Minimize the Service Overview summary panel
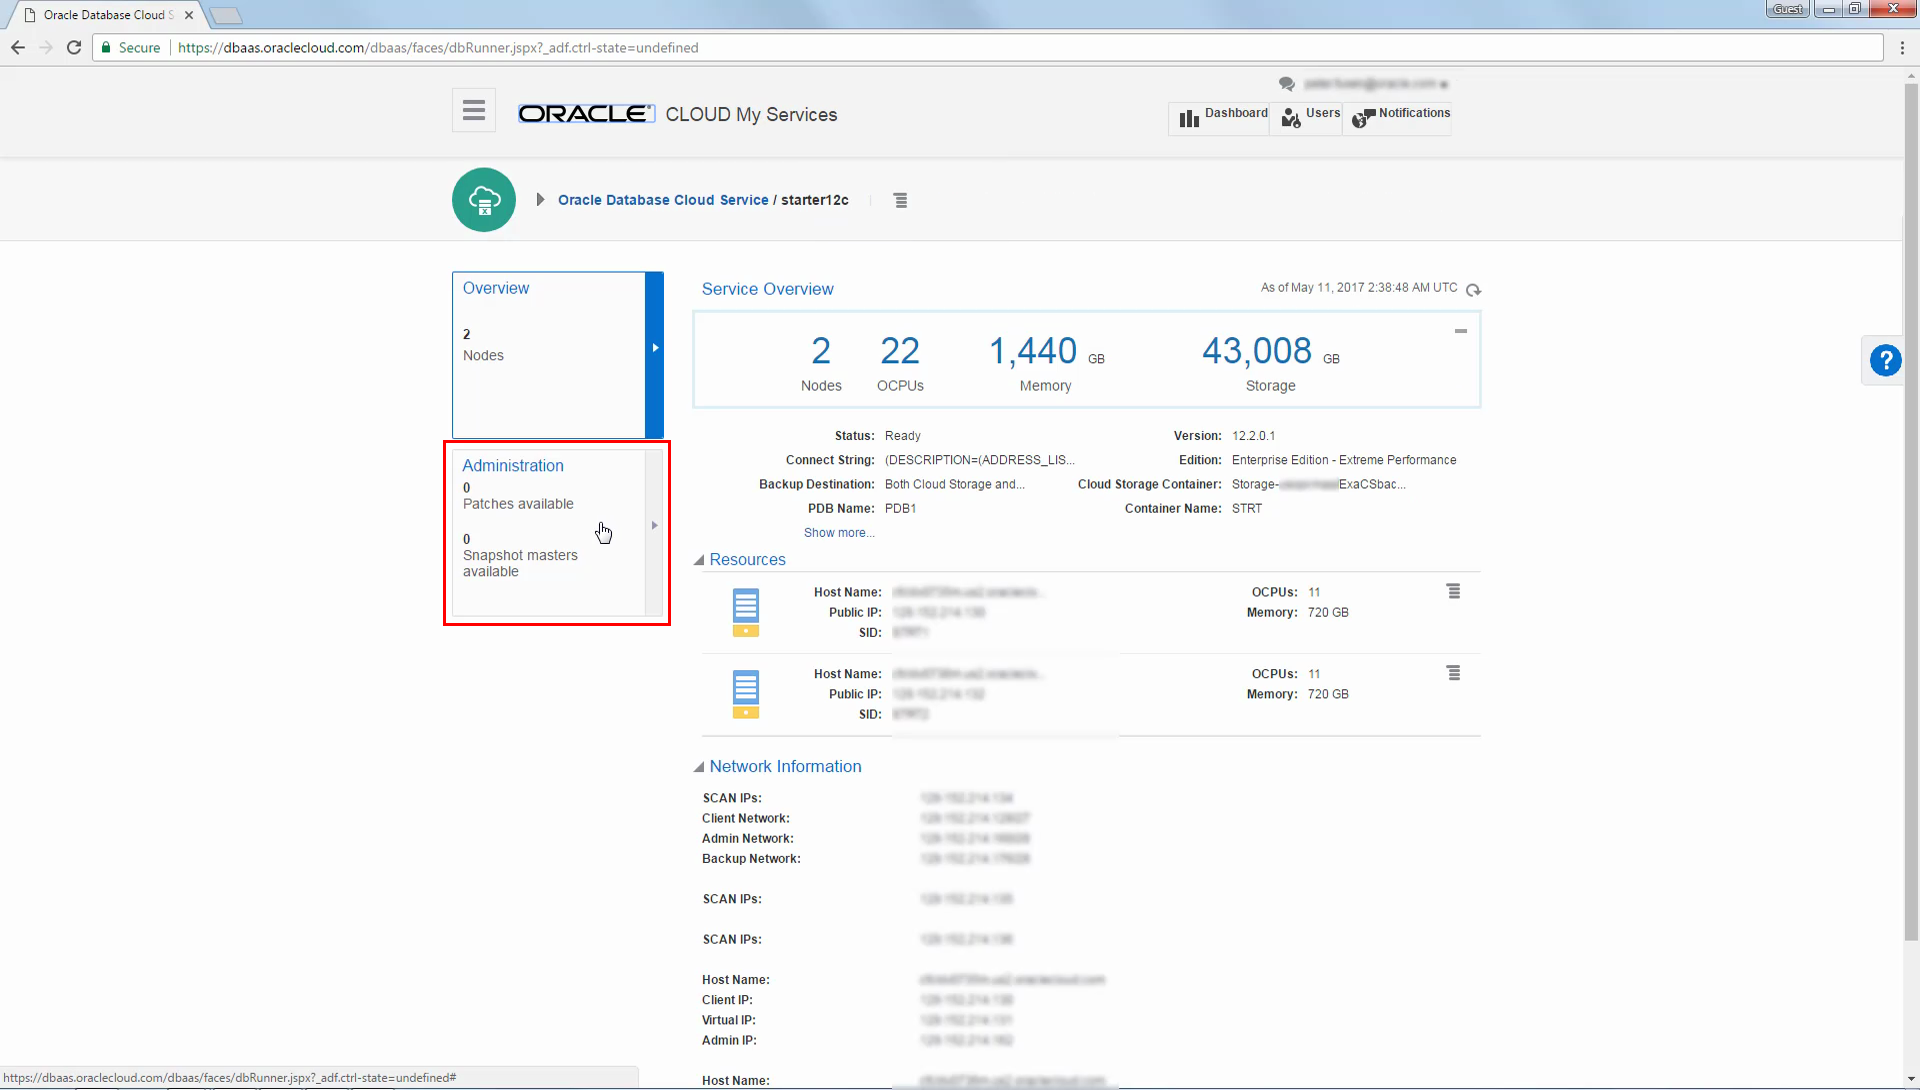Viewport: 1920px width, 1090px height. (x=1460, y=331)
